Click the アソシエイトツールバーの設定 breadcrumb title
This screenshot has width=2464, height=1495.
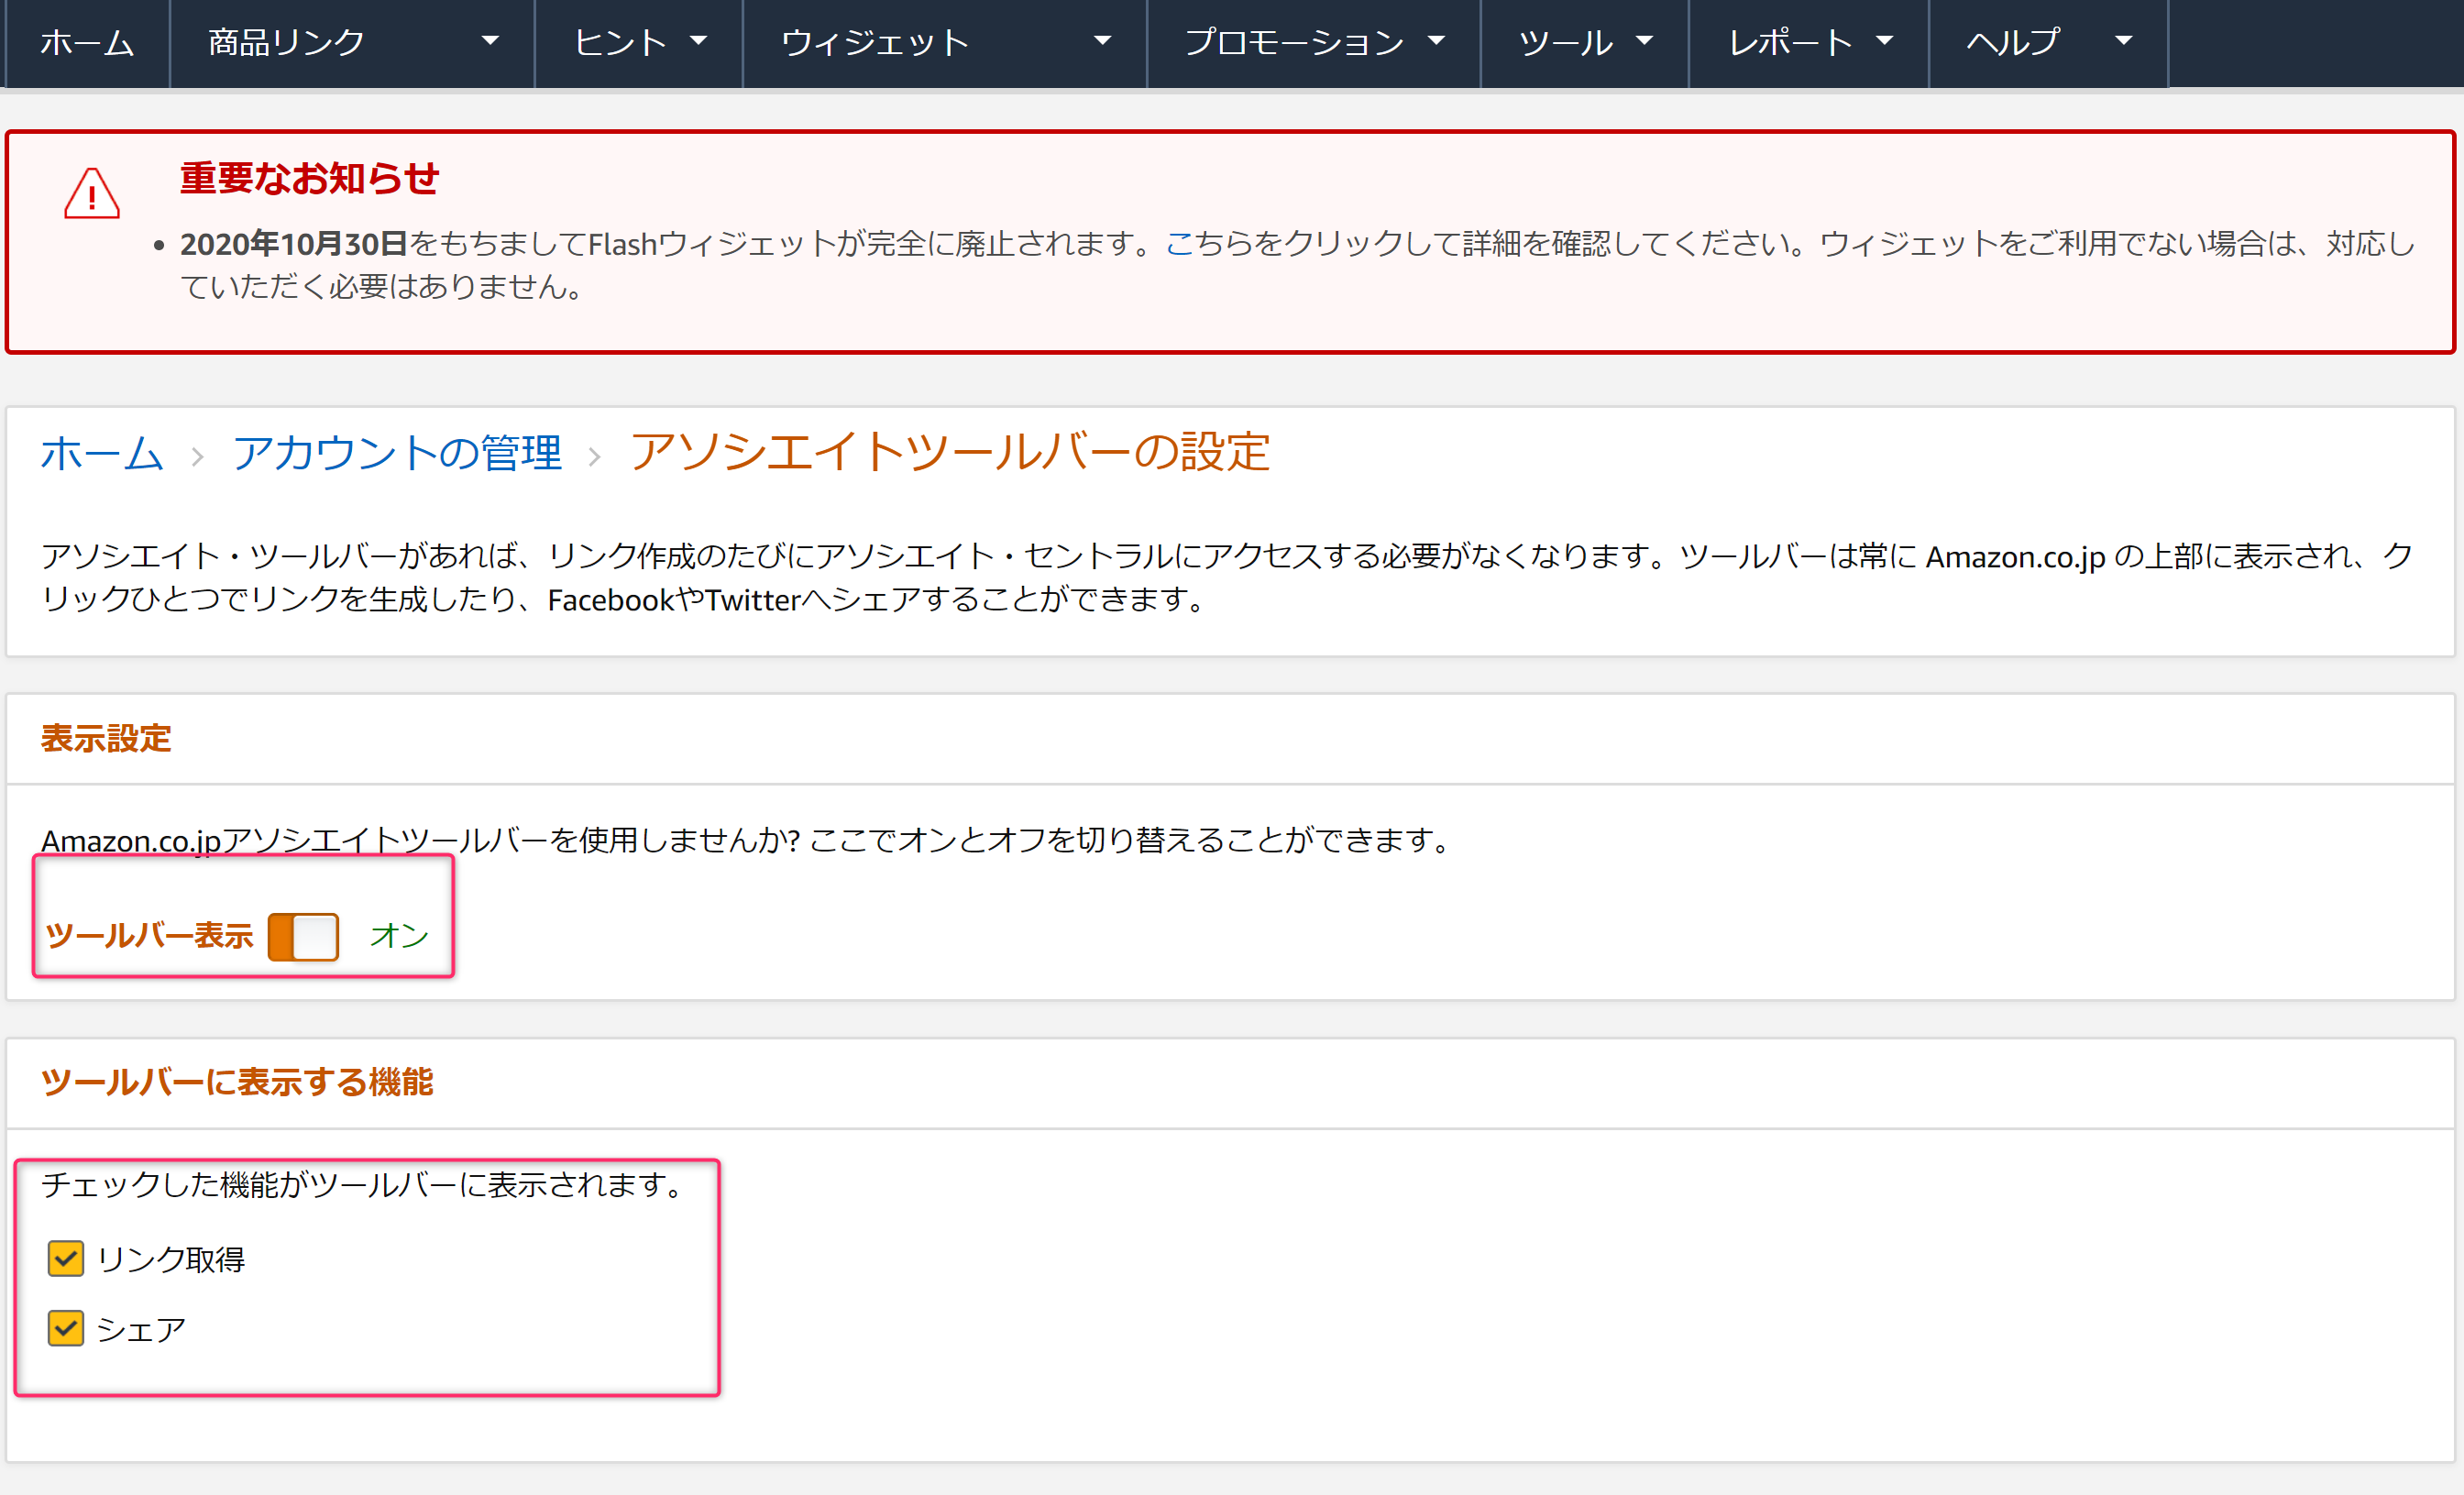coord(950,452)
